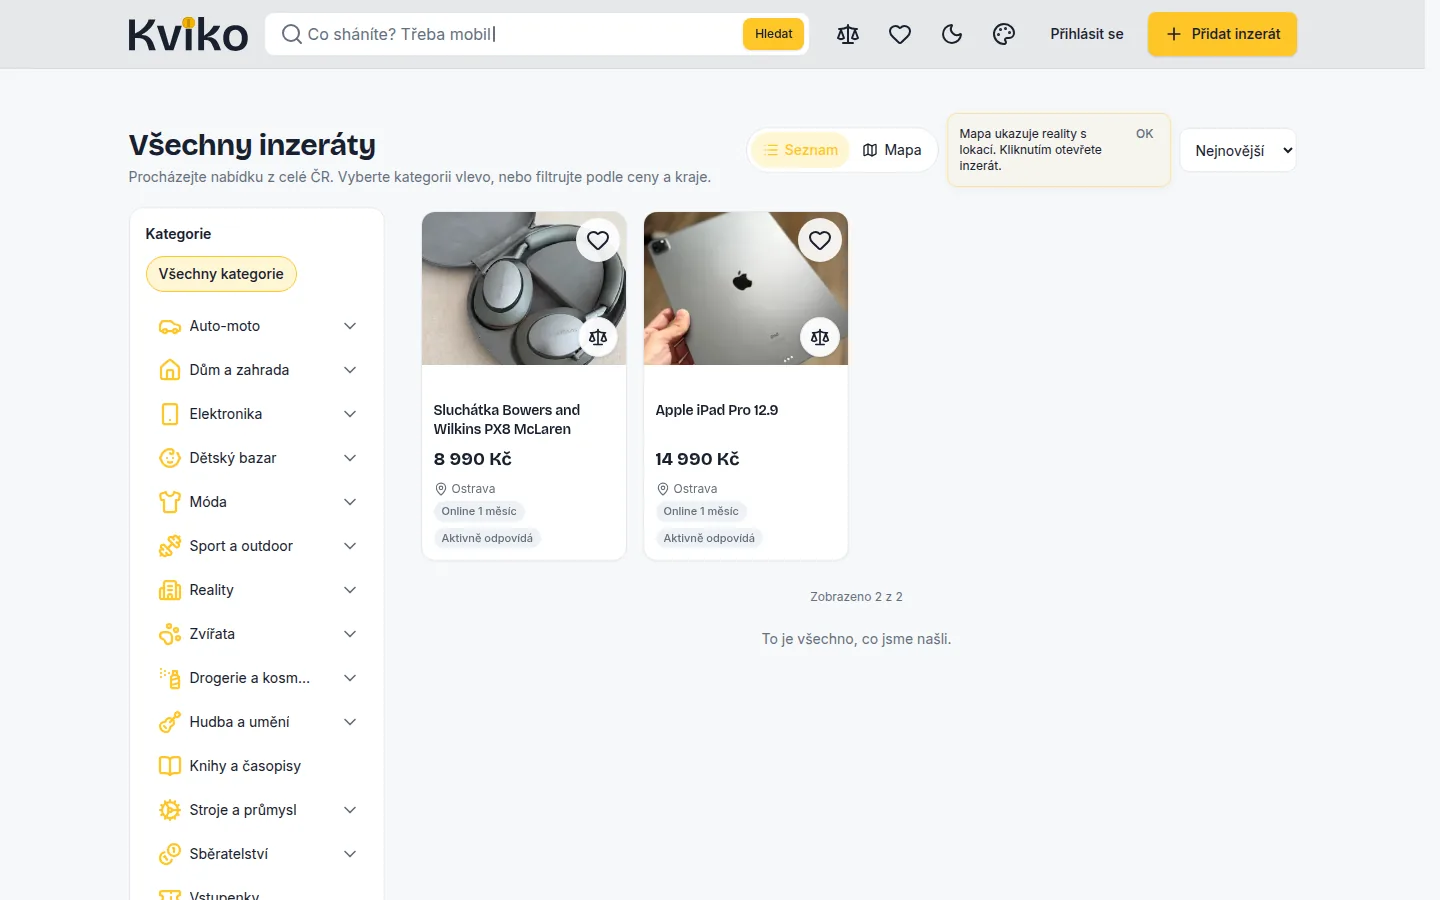The height and width of the screenshot is (900, 1440).
Task: Click the Móda shirt icon
Action: click(170, 502)
